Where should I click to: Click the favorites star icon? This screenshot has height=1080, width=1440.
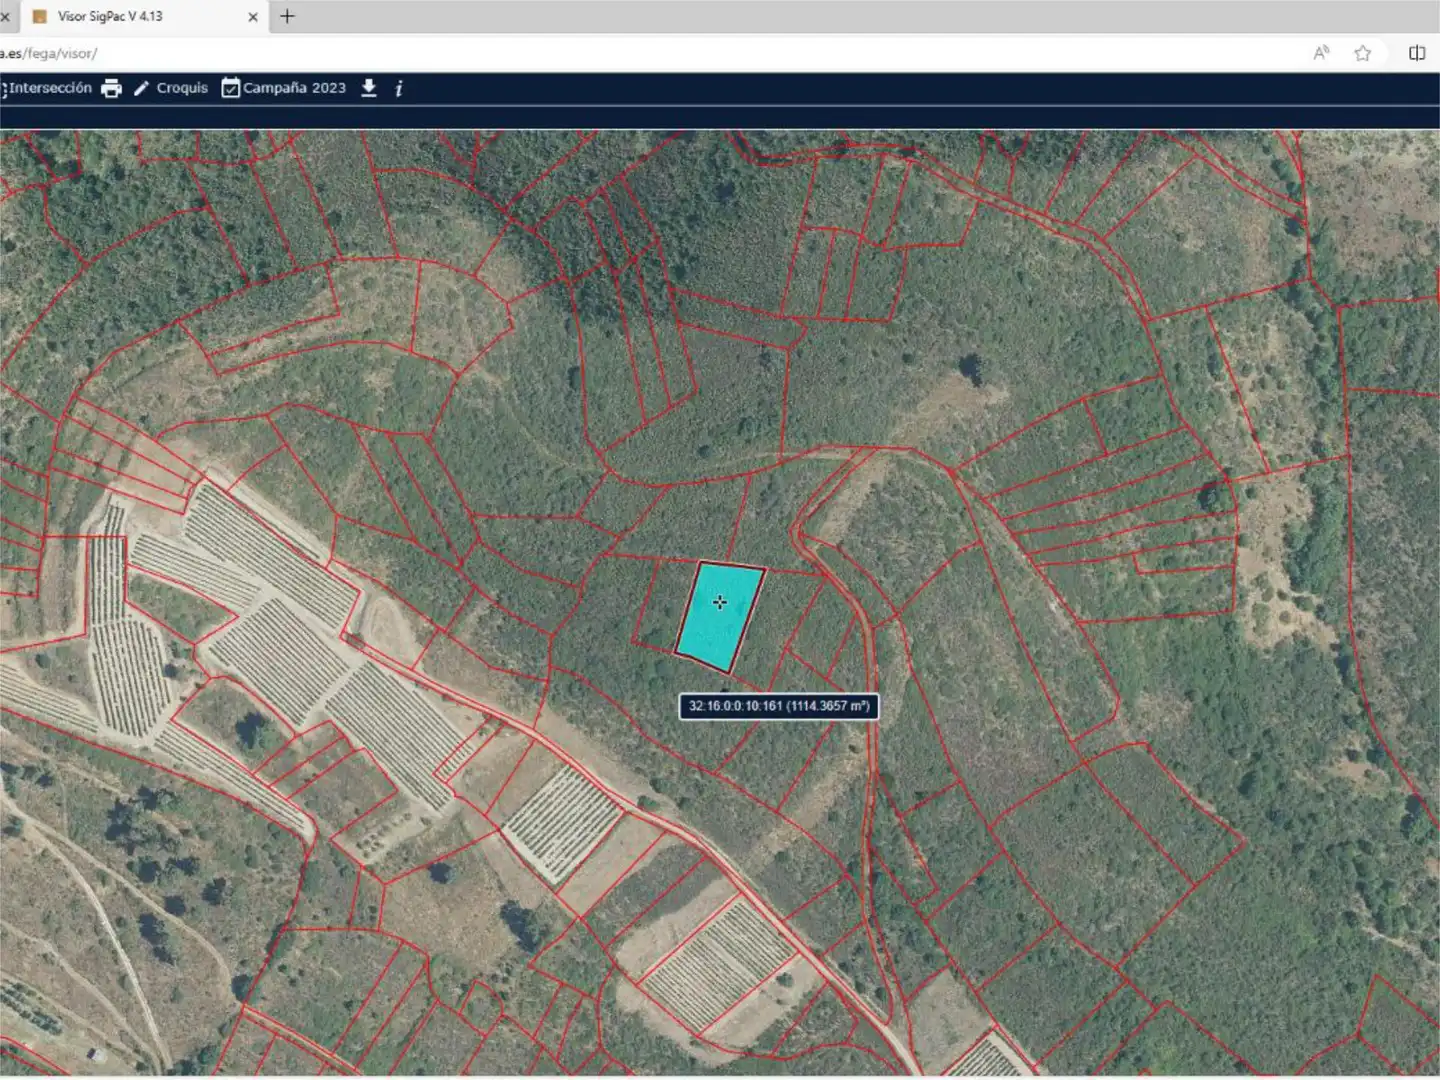tap(1362, 53)
